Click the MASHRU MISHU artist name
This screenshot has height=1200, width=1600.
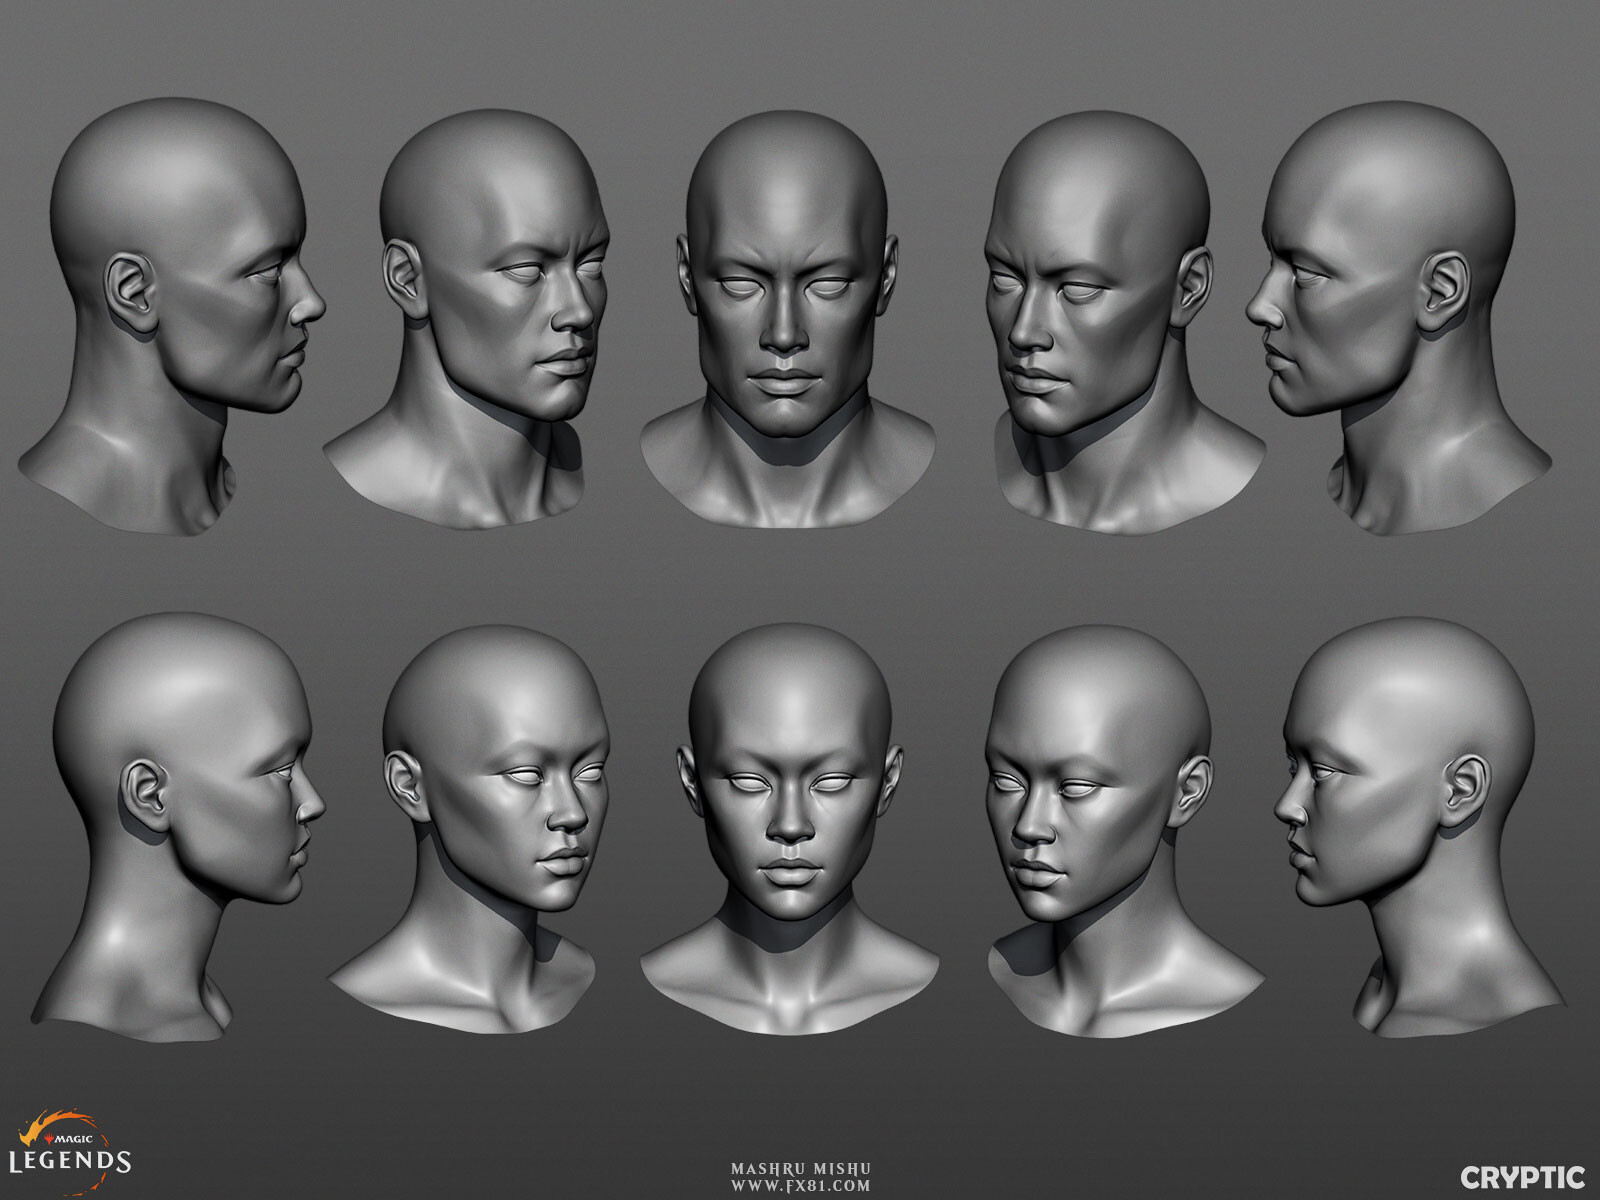click(800, 1168)
